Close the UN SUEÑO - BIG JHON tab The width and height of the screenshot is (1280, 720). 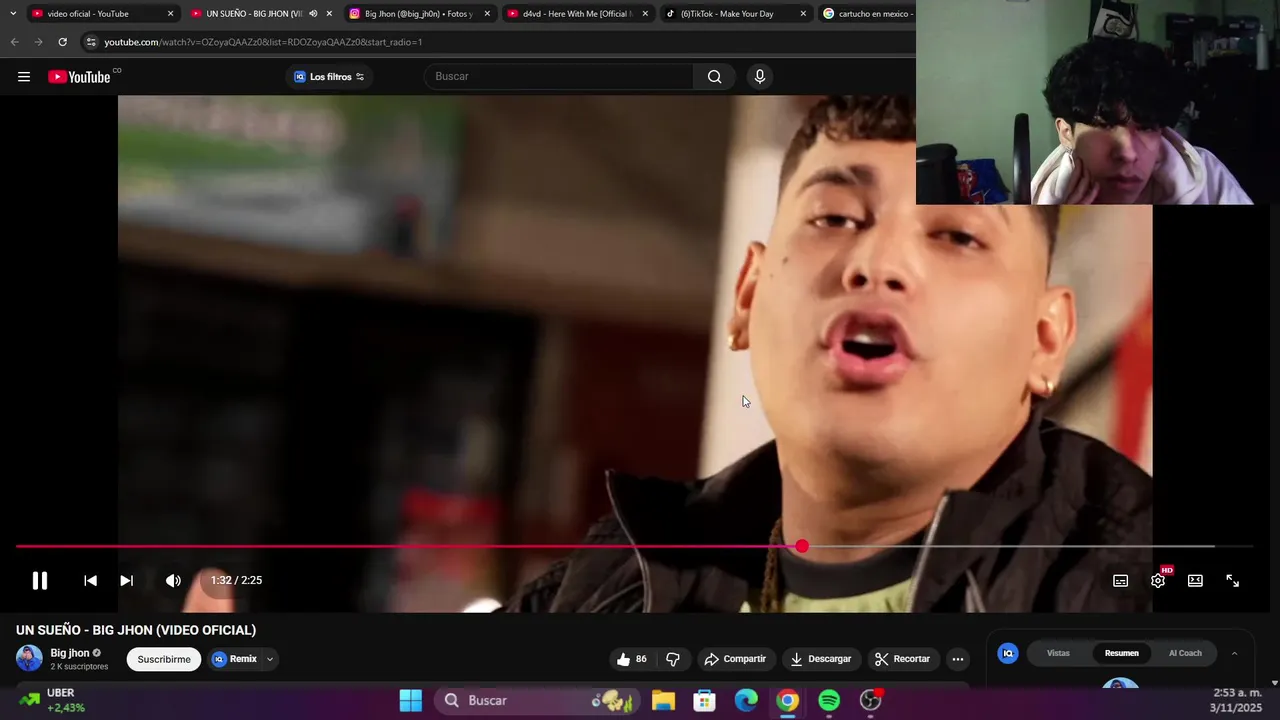(x=329, y=14)
